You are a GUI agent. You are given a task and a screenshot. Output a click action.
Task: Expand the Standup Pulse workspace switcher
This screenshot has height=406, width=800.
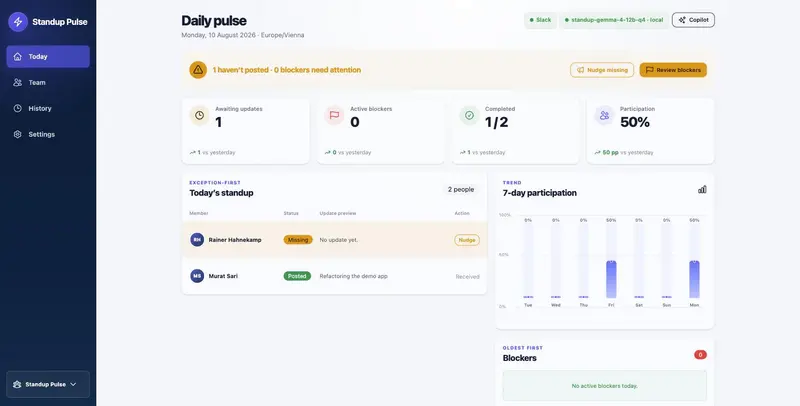[48, 385]
